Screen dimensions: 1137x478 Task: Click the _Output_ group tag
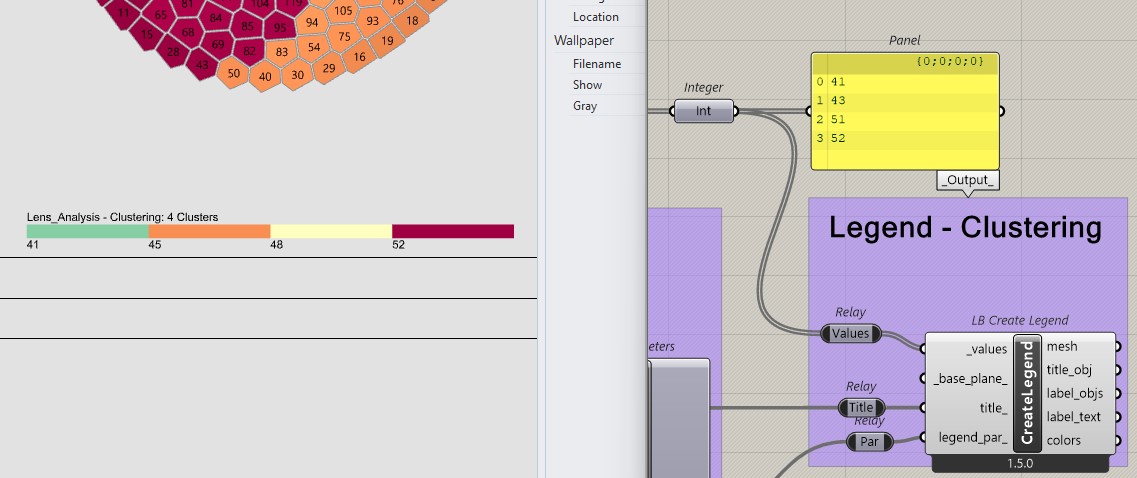968,180
